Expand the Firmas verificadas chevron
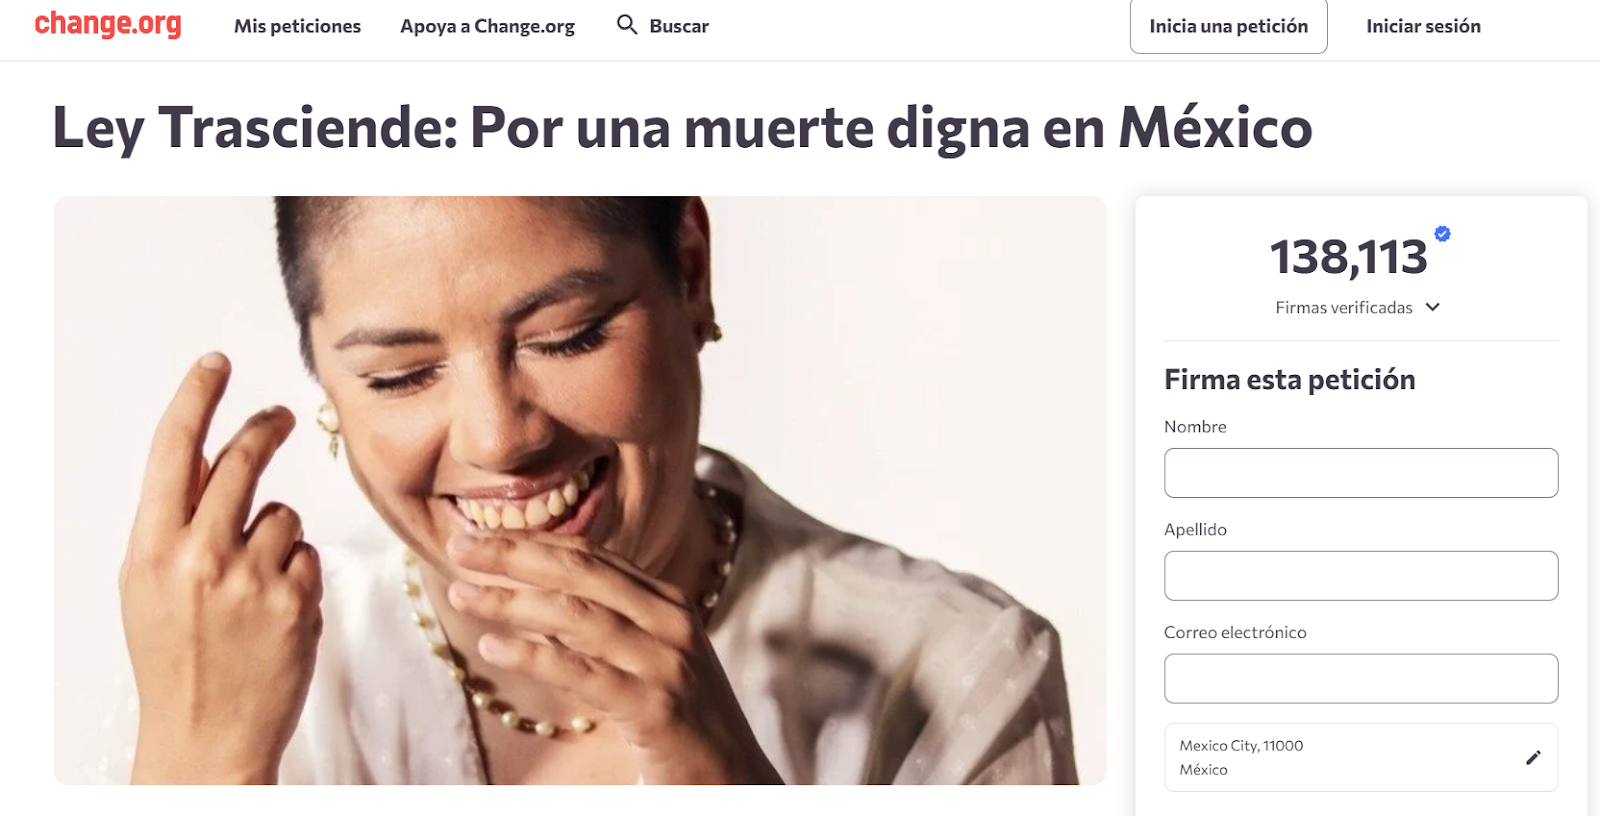Viewport: 1600px width, 816px height. 1433,307
